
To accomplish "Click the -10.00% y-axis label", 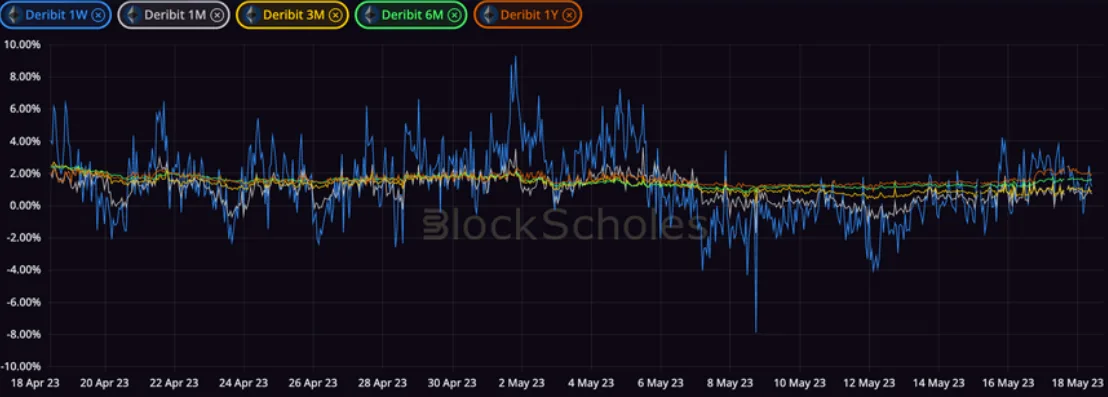I will [20, 367].
